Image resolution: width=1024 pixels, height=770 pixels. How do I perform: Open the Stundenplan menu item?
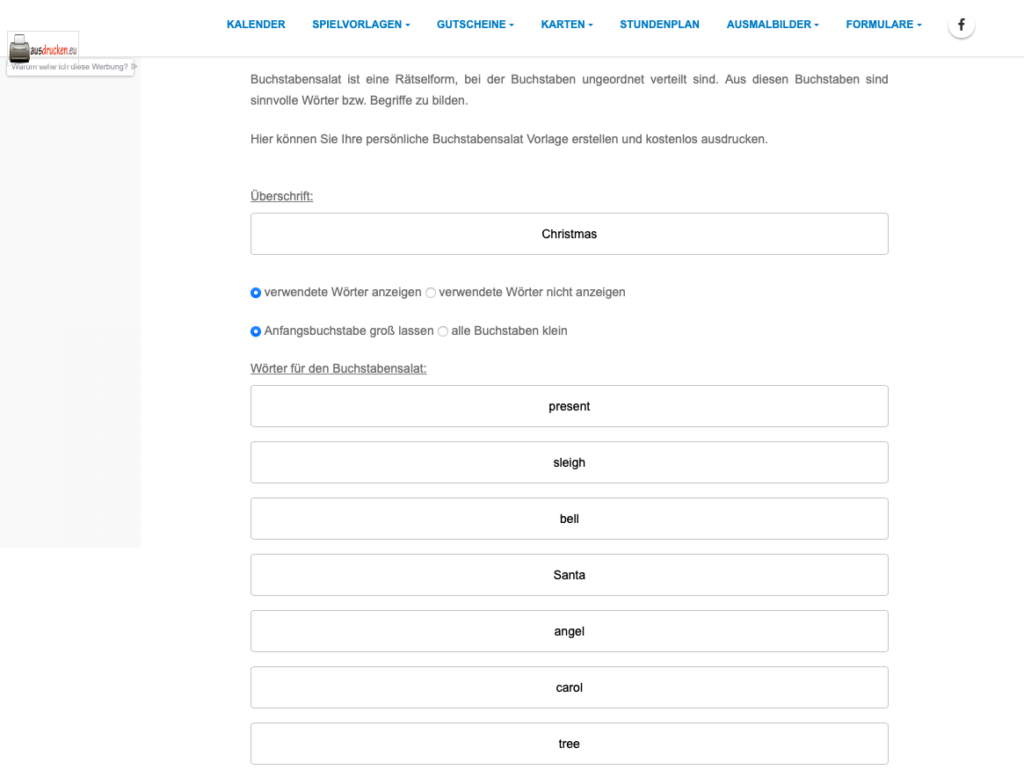(659, 25)
